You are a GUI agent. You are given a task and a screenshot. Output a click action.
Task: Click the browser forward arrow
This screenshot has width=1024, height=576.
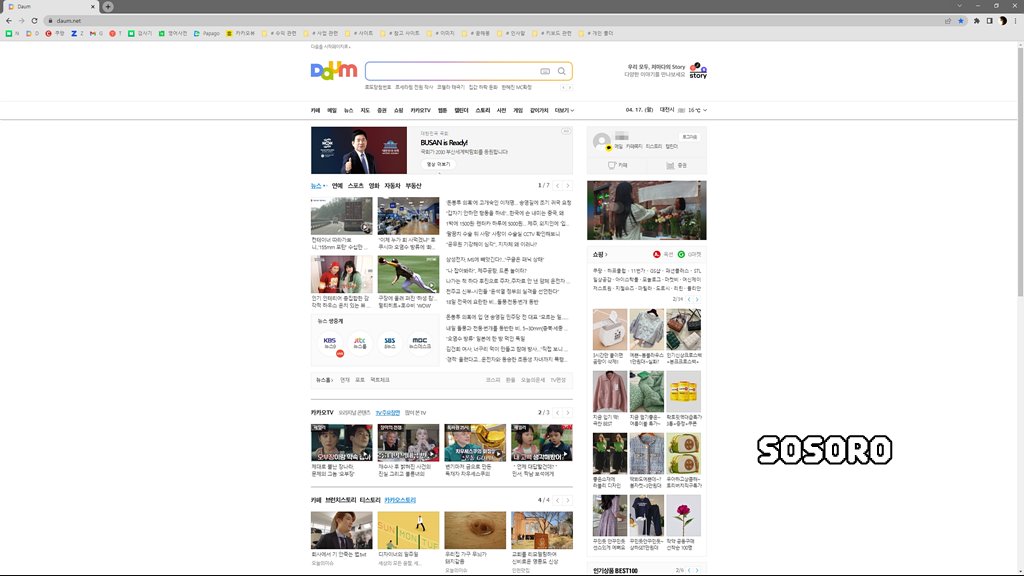coord(22,20)
